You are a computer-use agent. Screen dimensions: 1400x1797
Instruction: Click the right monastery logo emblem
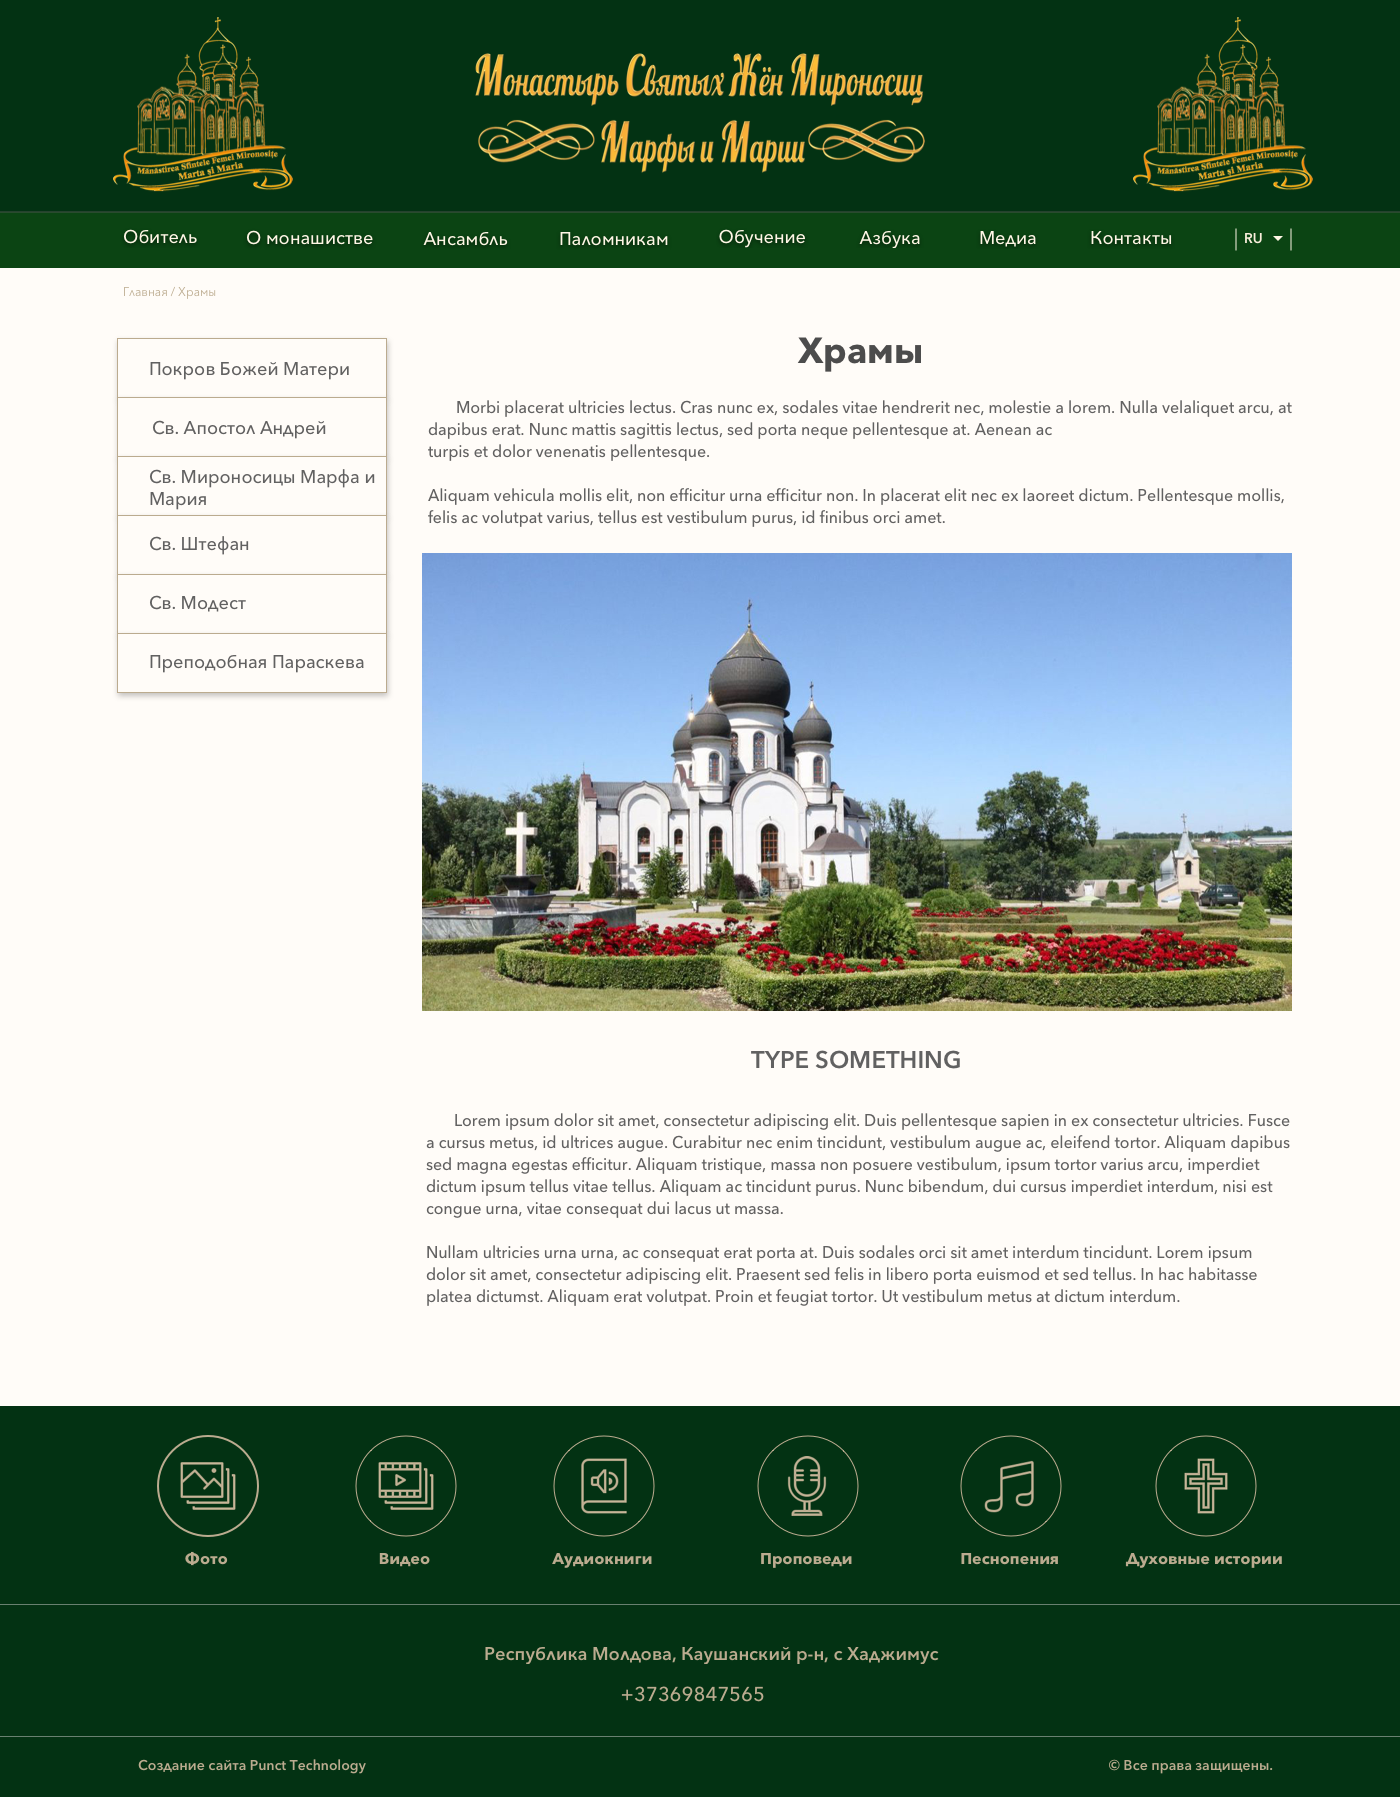[x=1223, y=105]
